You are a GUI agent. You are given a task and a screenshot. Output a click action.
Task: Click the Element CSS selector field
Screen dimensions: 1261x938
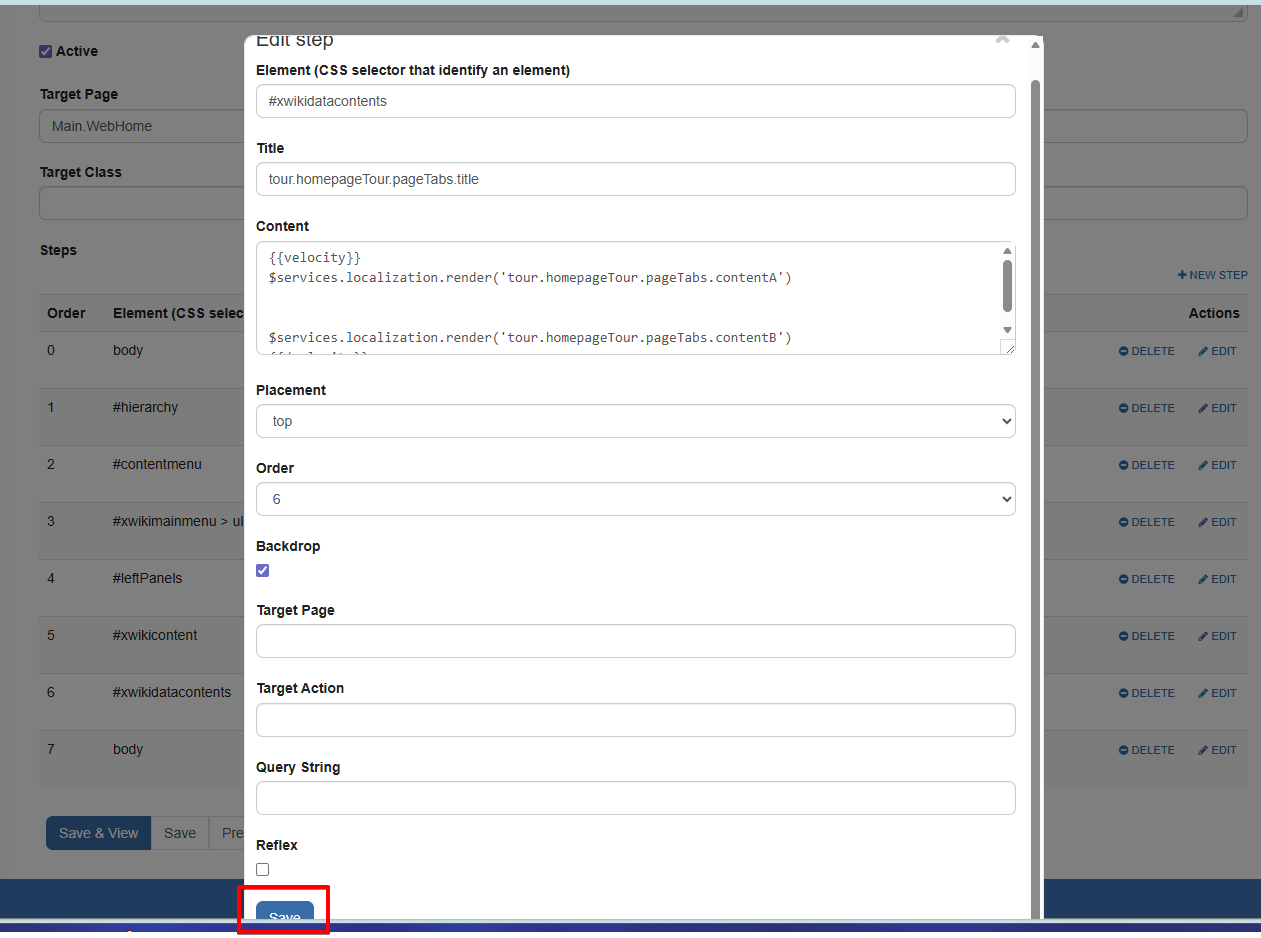[x=635, y=101]
